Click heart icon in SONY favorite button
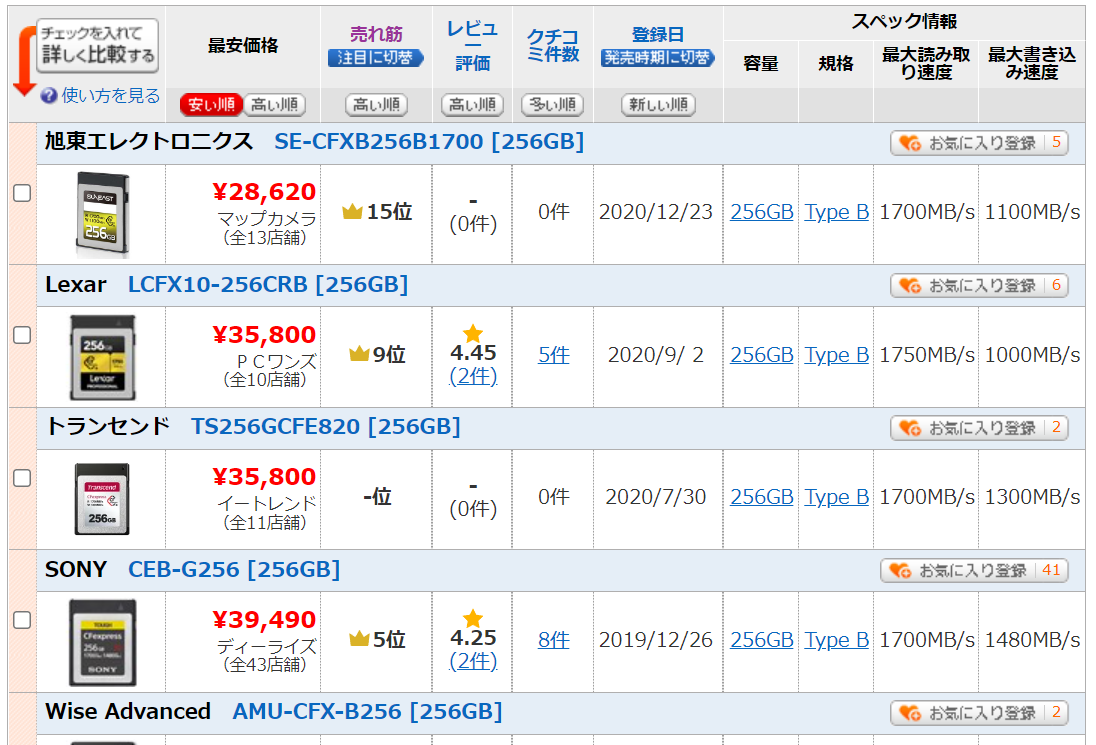Viewport: 1096px width, 745px height. coord(900,571)
